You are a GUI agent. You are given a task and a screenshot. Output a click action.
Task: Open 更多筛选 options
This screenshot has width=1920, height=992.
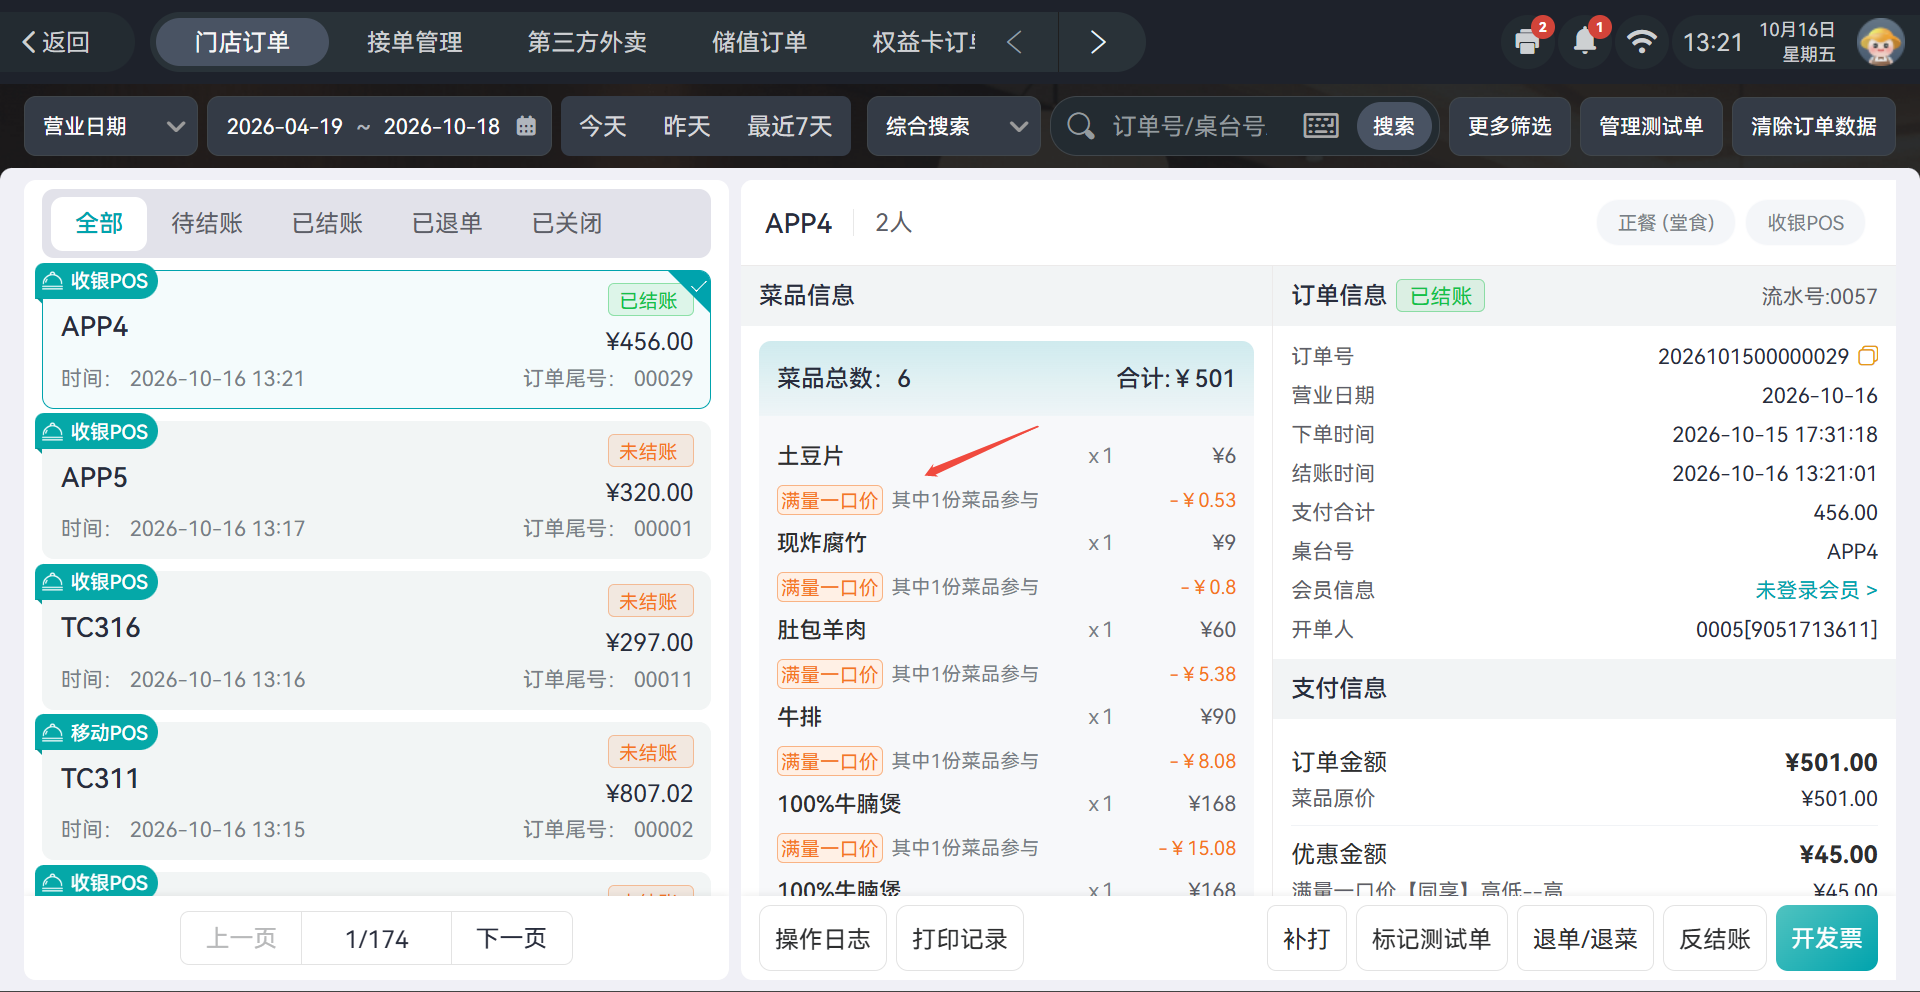pyautogui.click(x=1510, y=126)
